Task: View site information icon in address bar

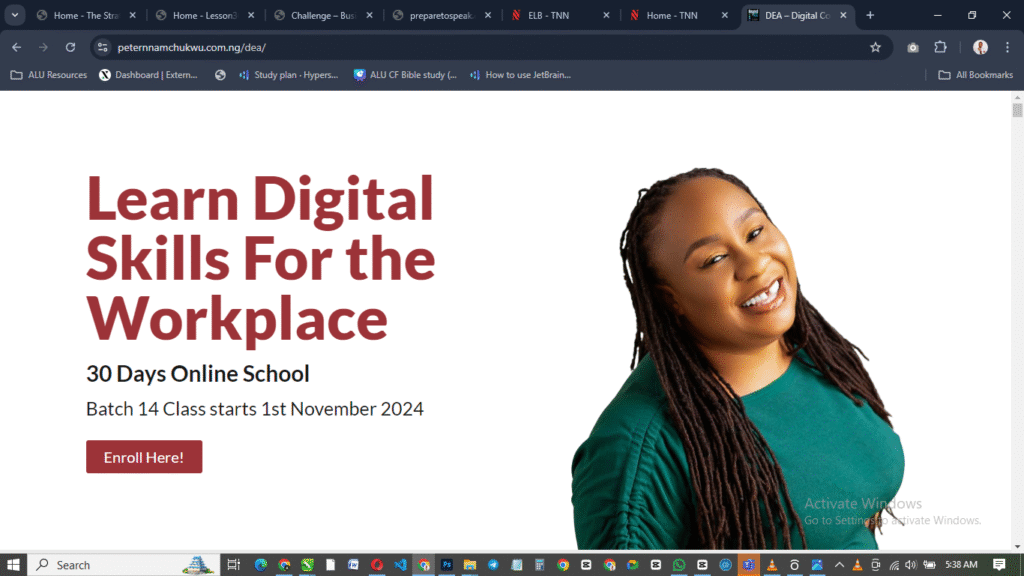Action: tap(101, 47)
